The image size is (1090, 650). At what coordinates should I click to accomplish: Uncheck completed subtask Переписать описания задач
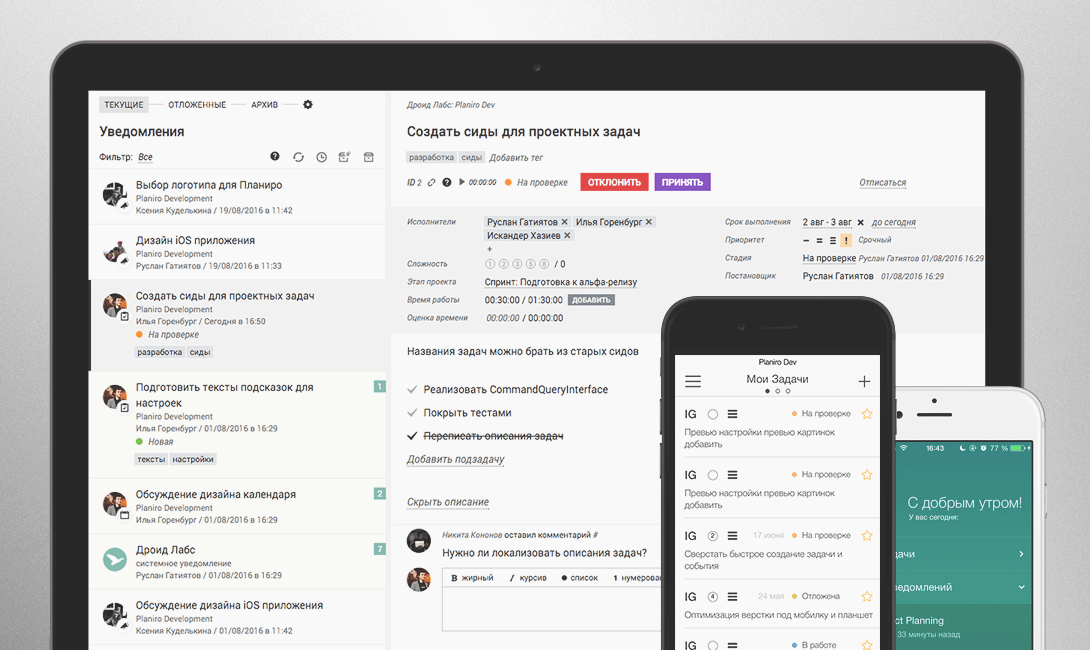(x=412, y=436)
